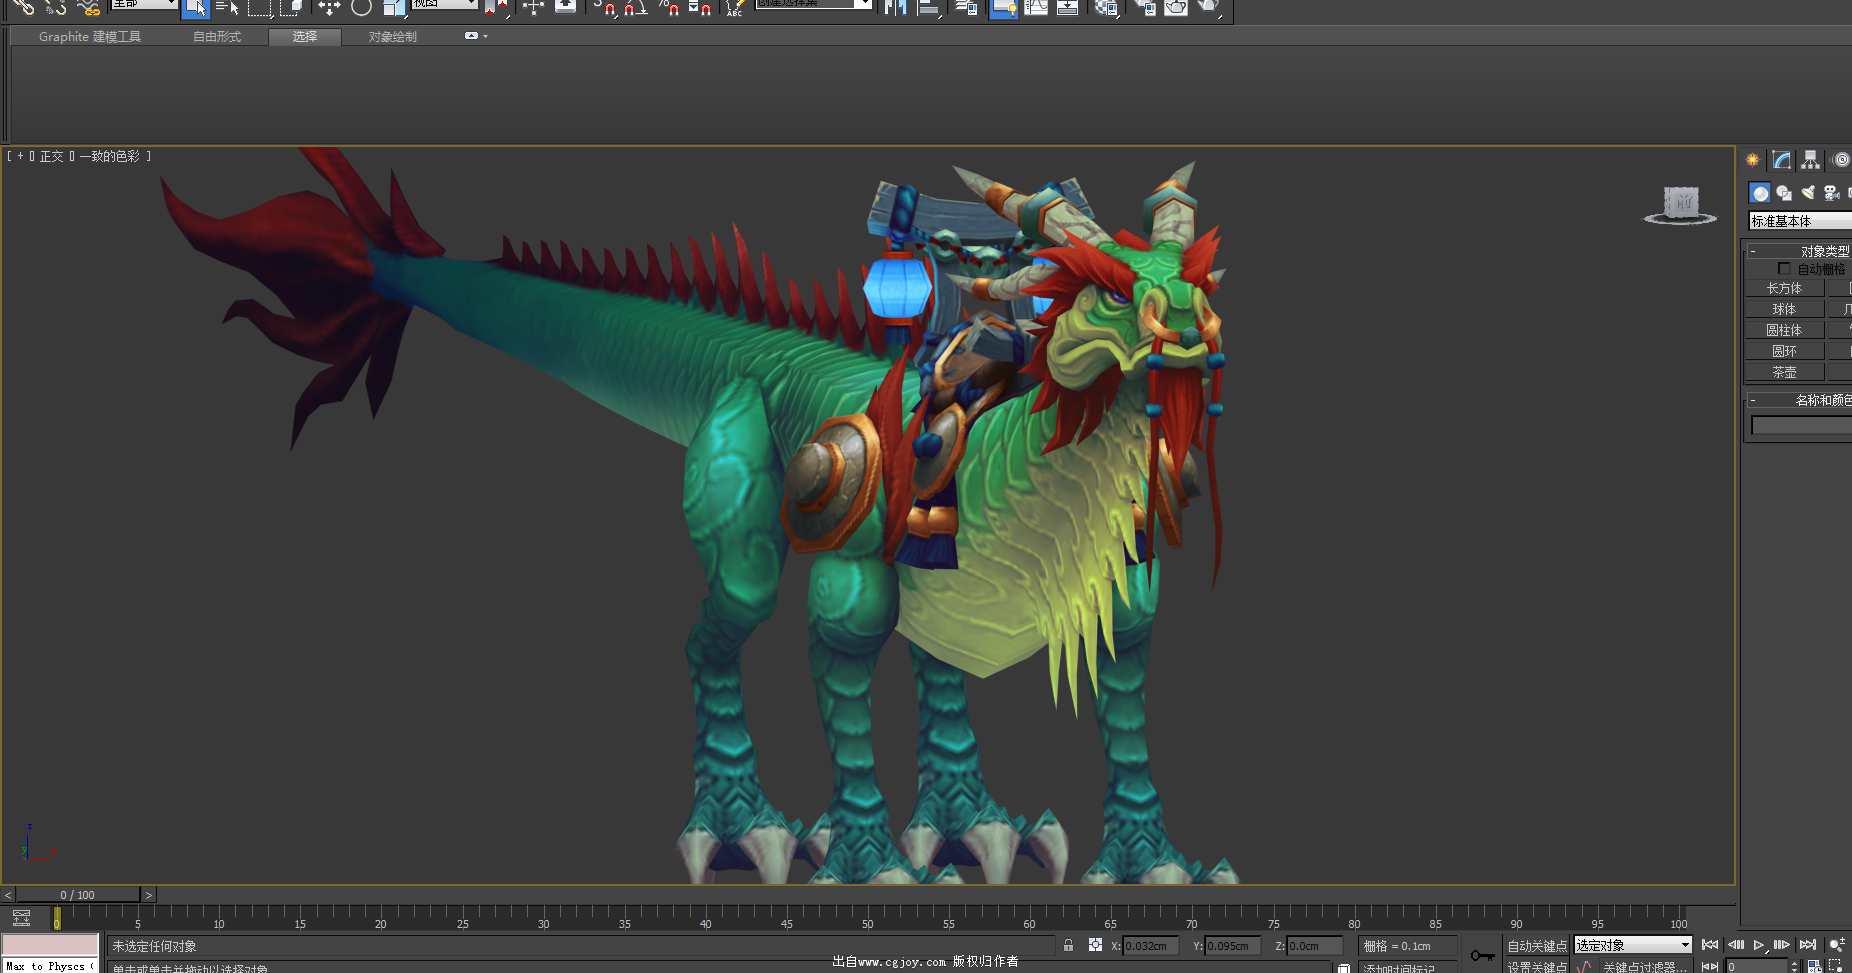
Task: Toggle the Spinner Snap button
Action: pos(700,7)
